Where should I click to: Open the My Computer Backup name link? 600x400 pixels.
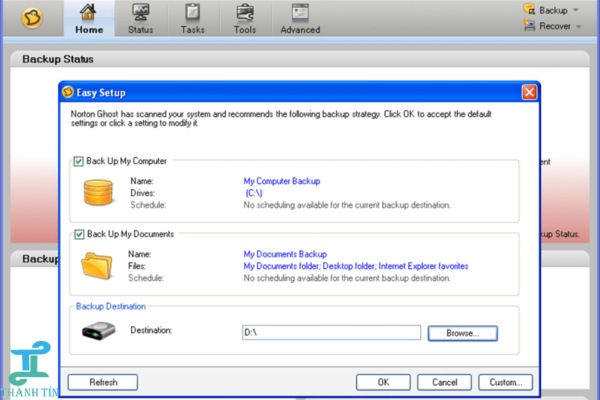[282, 181]
